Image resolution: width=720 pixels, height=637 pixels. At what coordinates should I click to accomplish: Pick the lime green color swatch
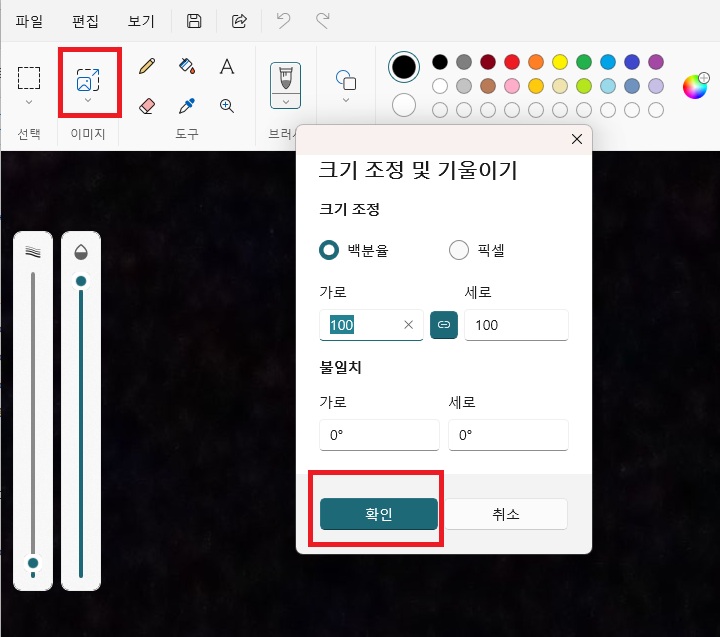click(584, 86)
